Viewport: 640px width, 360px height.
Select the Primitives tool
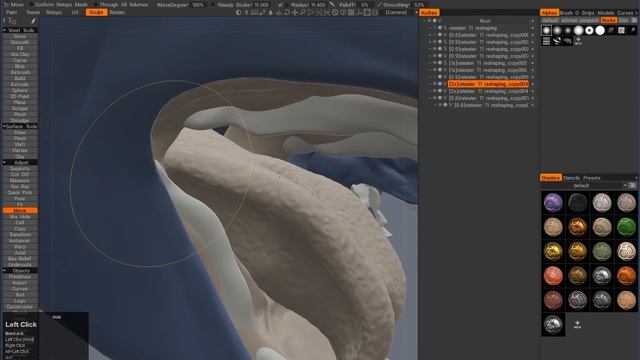pyautogui.click(x=20, y=277)
